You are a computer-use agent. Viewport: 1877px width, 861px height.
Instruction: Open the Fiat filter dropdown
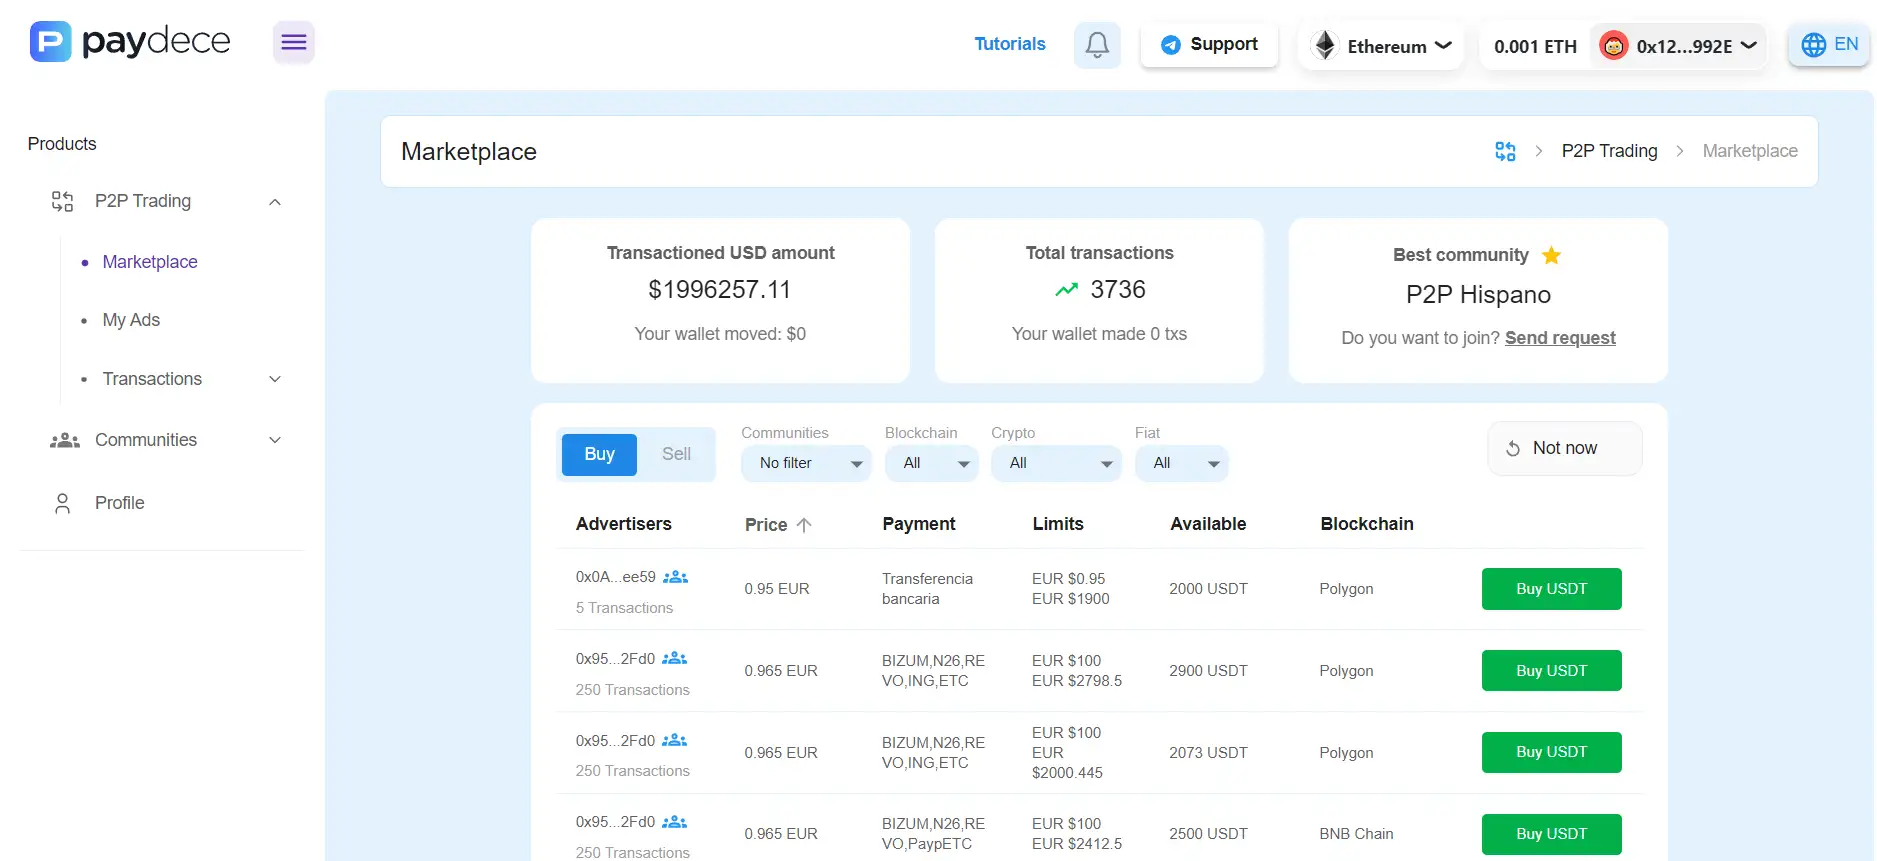1182,463
